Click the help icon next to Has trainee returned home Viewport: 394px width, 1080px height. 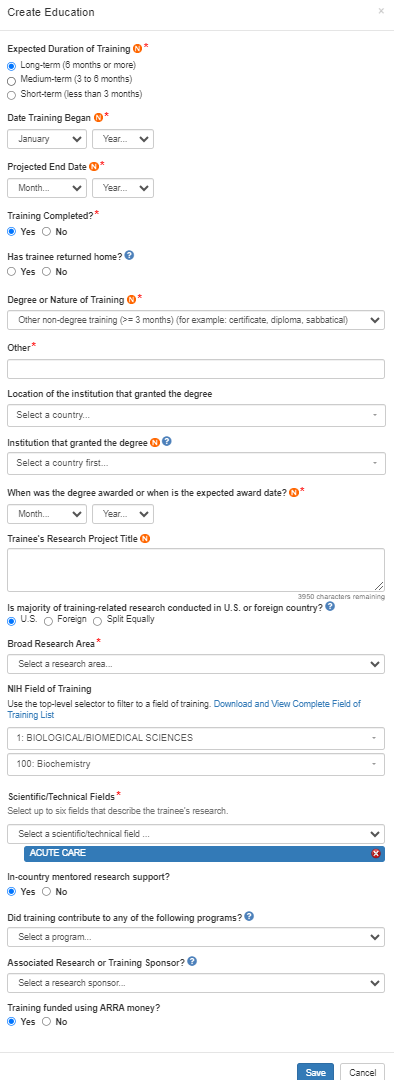tap(129, 256)
